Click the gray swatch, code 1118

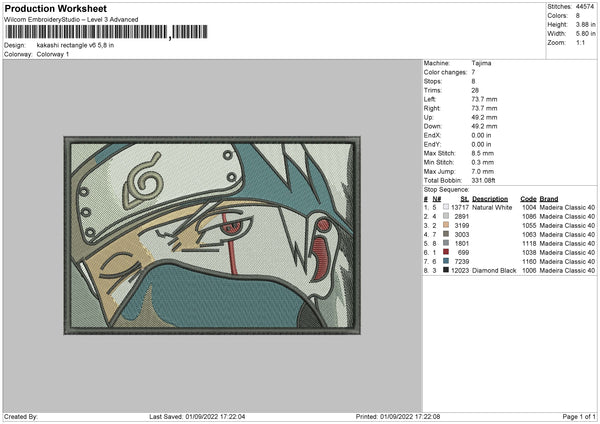[x=446, y=243]
